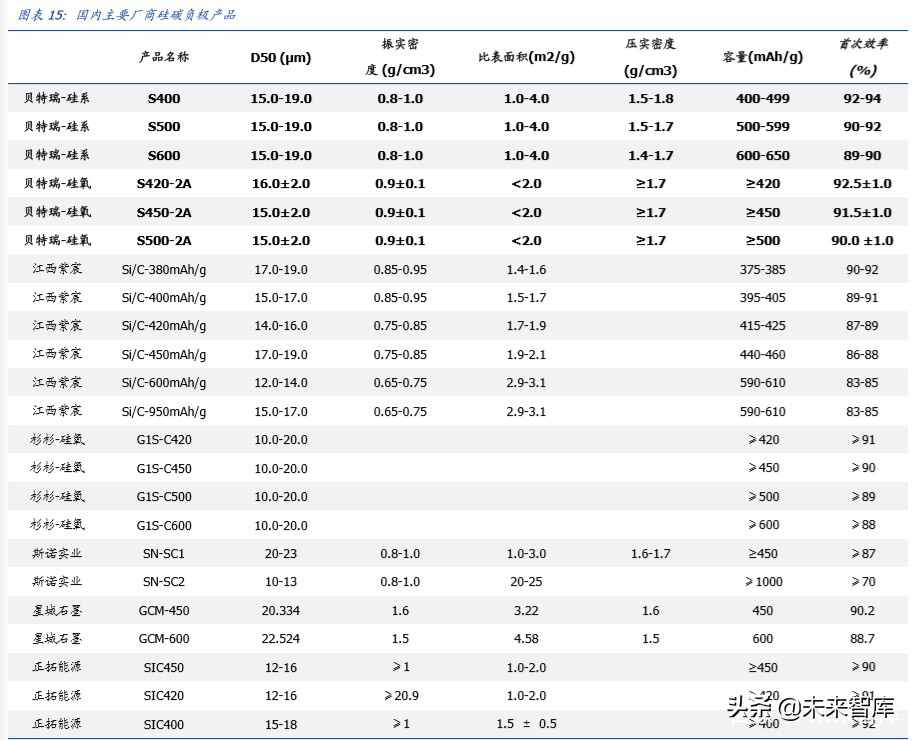Select D50 value '16.0±2.0'
This screenshot has height=740, width=915.
point(281,184)
